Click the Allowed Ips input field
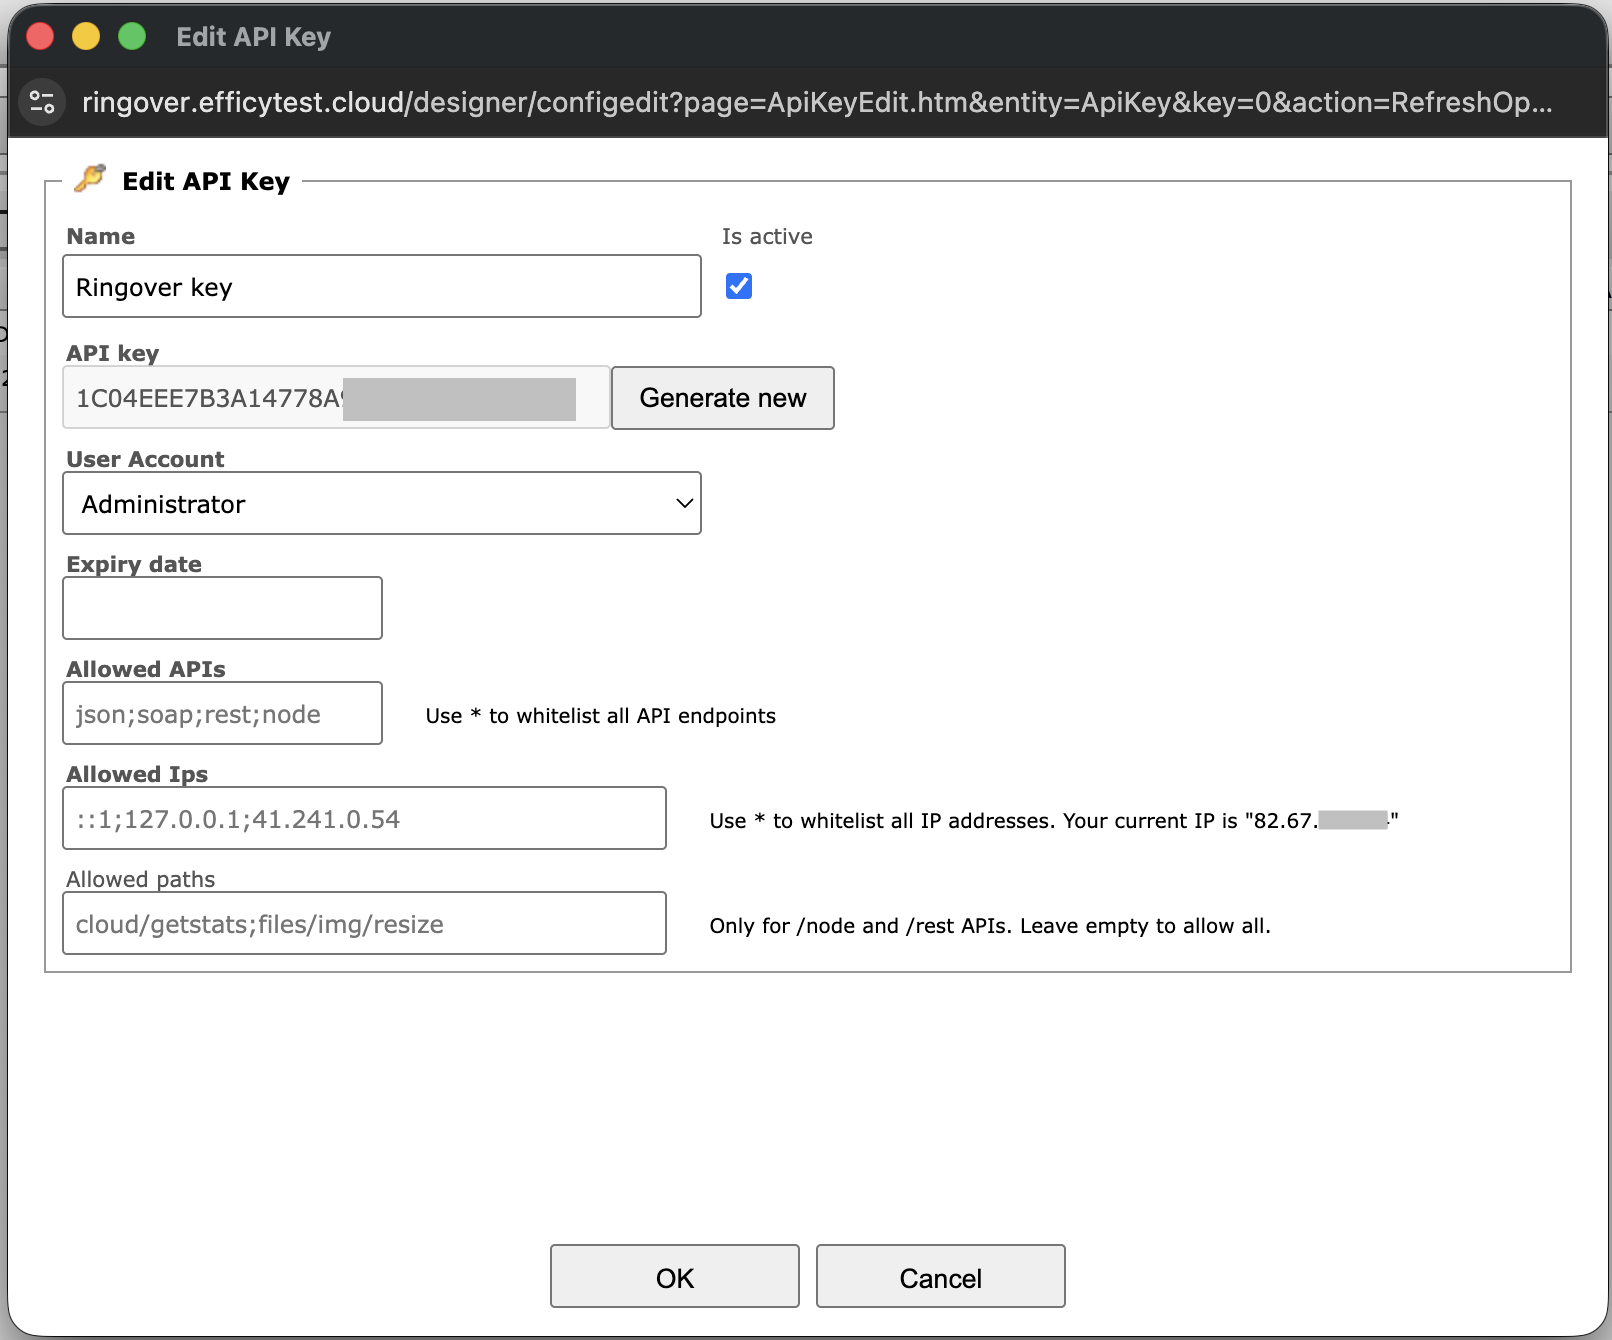1612x1340 pixels. 364,818
